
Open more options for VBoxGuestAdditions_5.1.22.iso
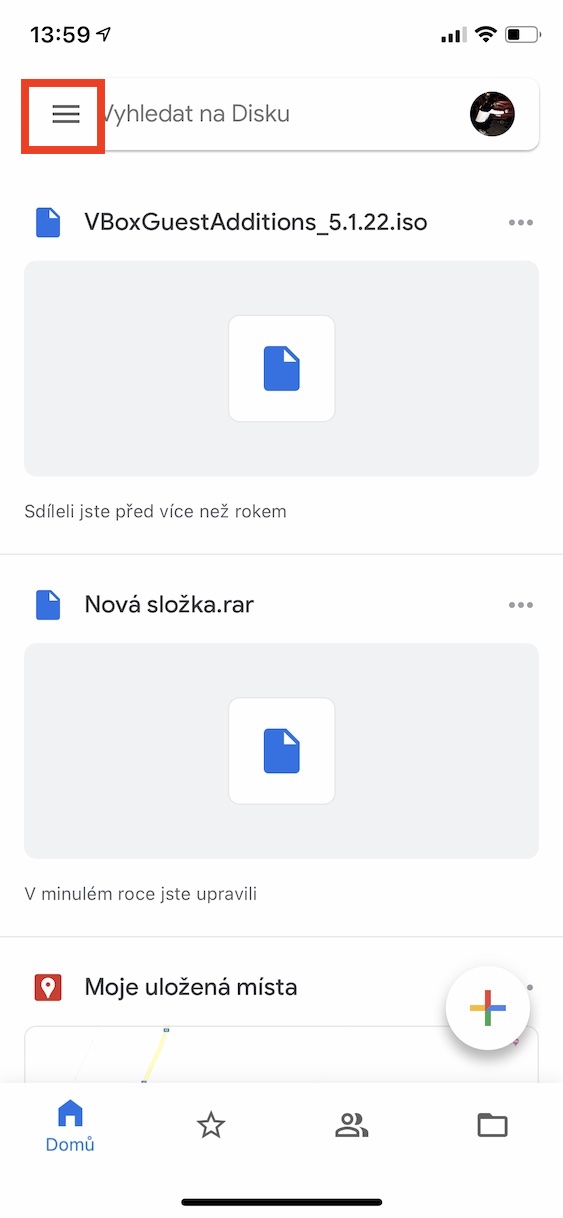click(521, 222)
